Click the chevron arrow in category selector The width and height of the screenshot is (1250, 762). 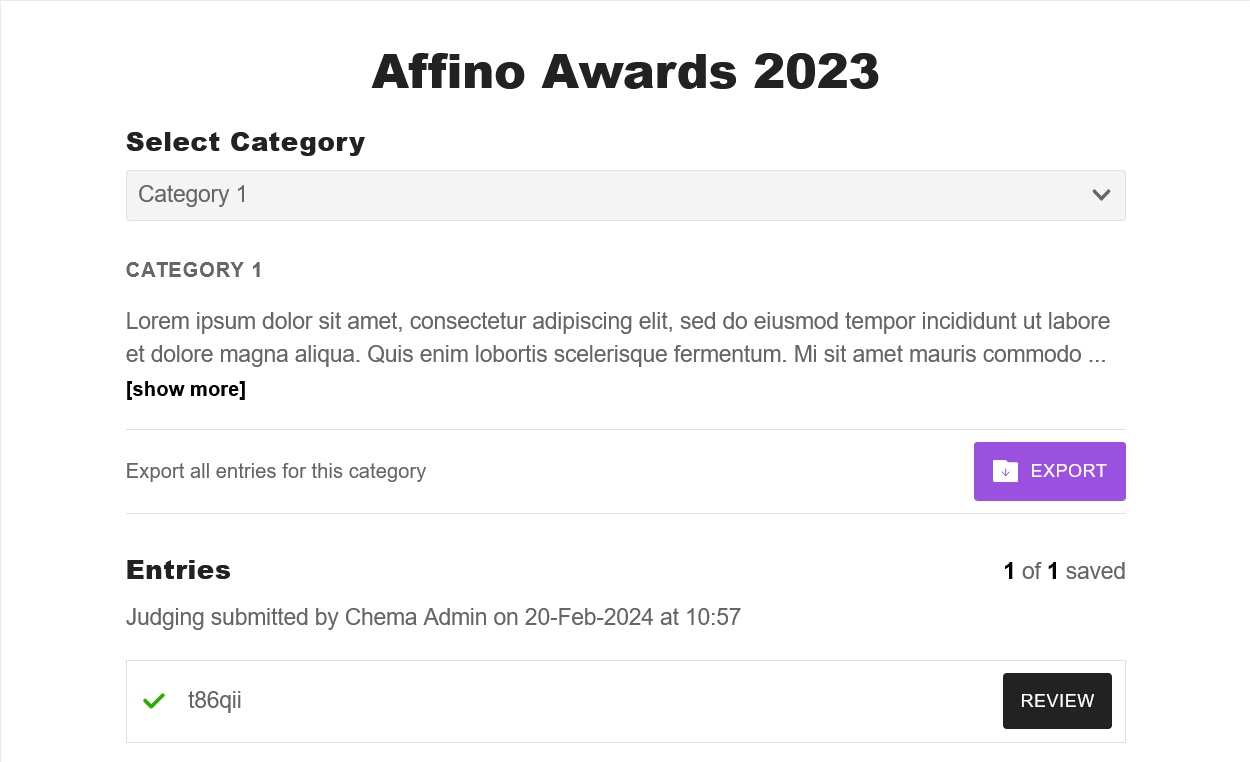click(x=1101, y=195)
